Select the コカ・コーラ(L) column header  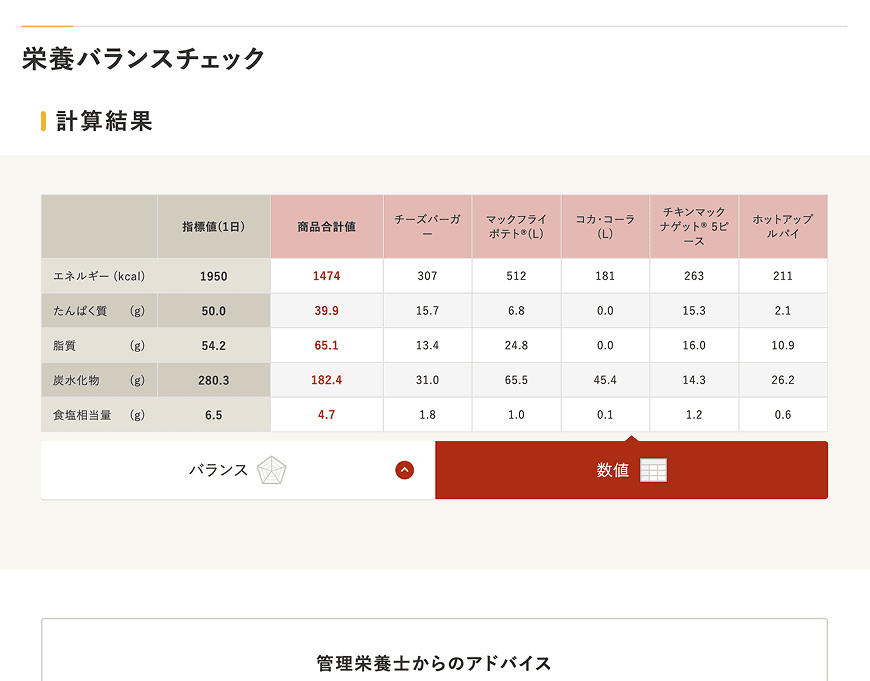[605, 226]
